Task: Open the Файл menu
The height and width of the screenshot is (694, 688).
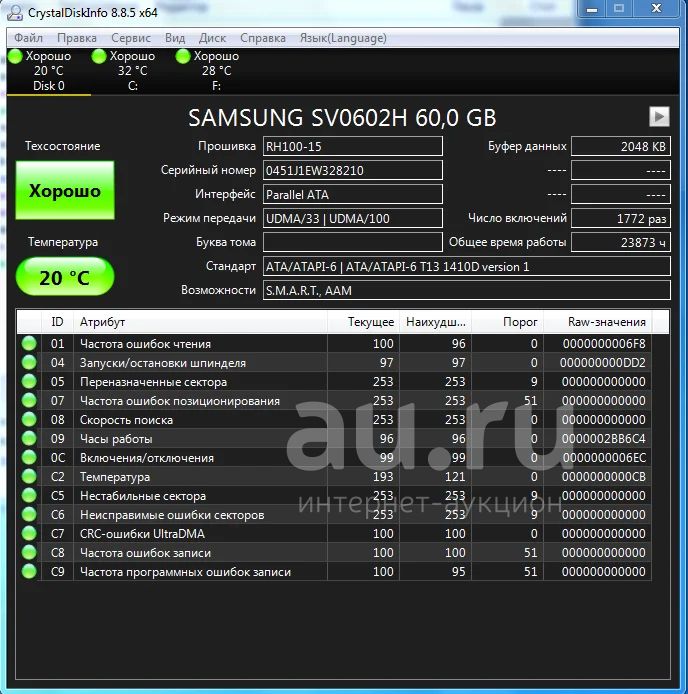Action: pos(28,38)
